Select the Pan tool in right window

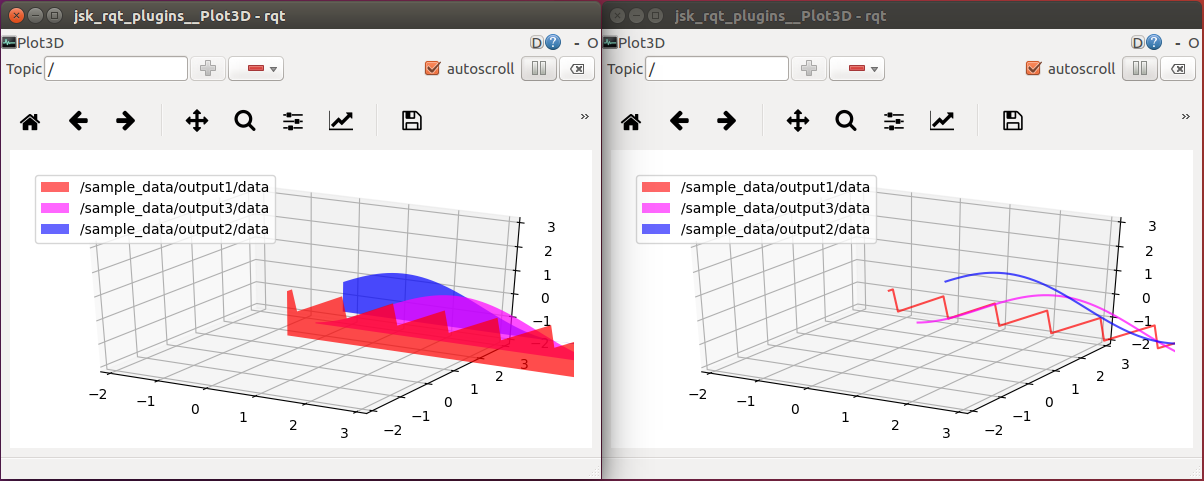coord(798,121)
